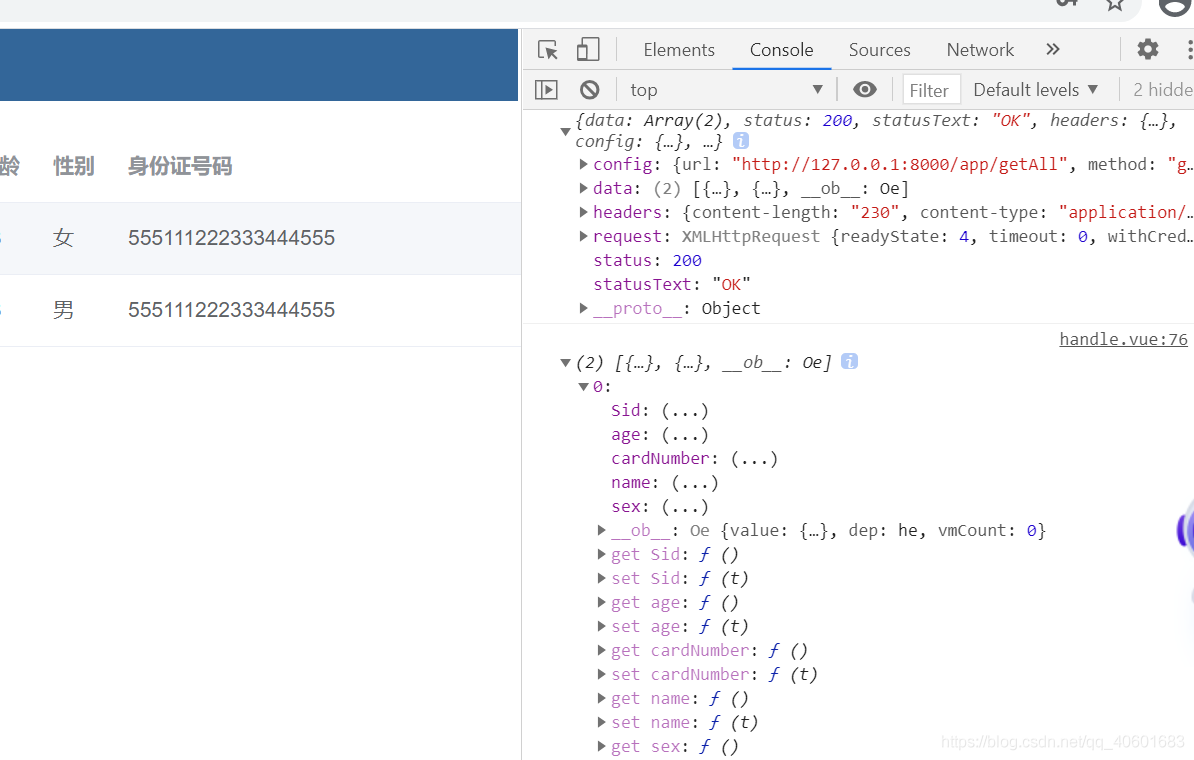This screenshot has width=1194, height=760.
Task: Expand the get age function
Action: (602, 602)
